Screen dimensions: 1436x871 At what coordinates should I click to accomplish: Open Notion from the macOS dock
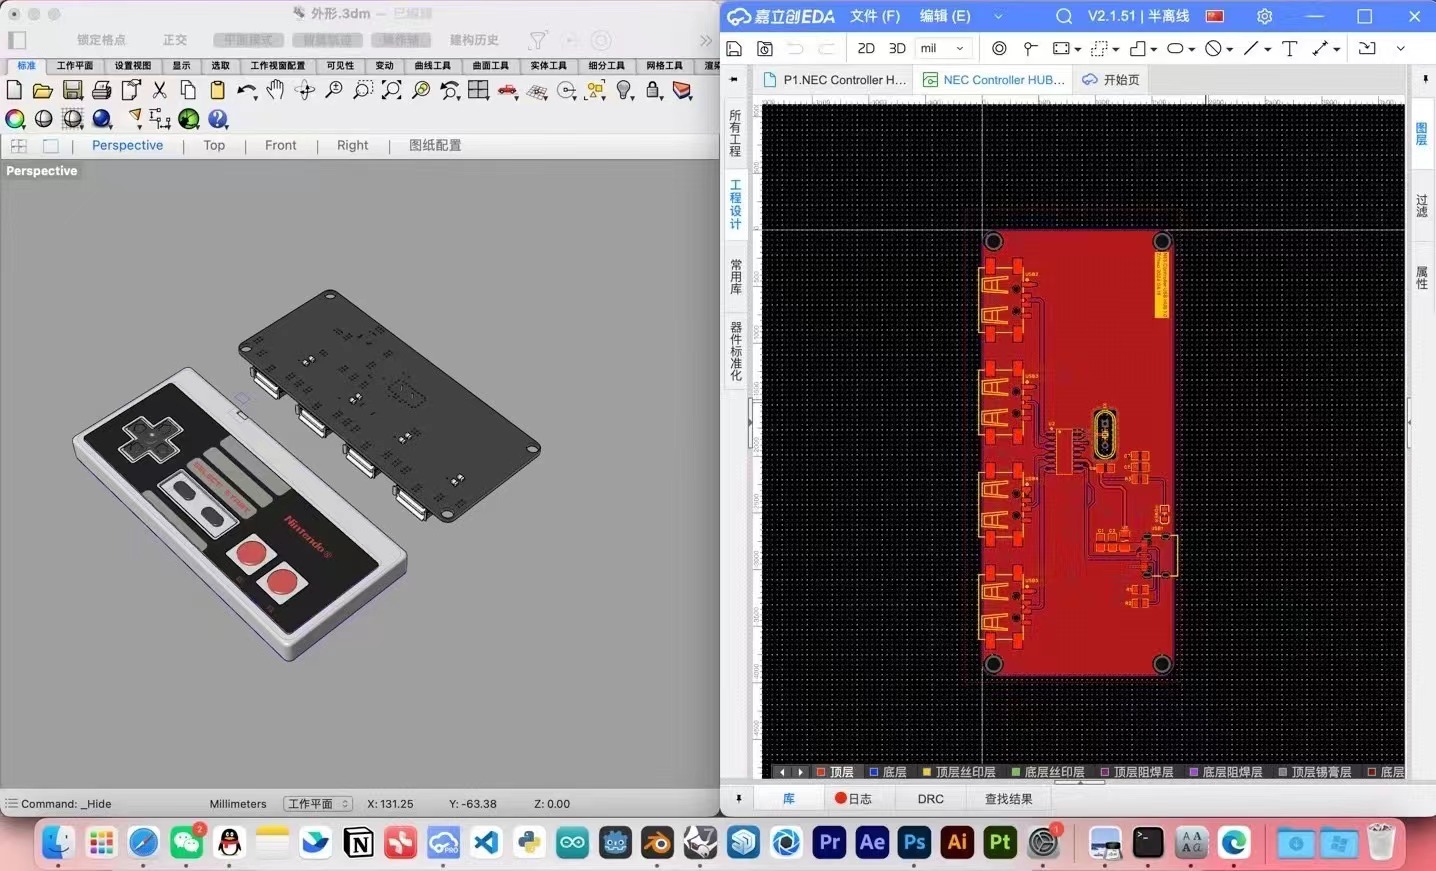pyautogui.click(x=358, y=842)
